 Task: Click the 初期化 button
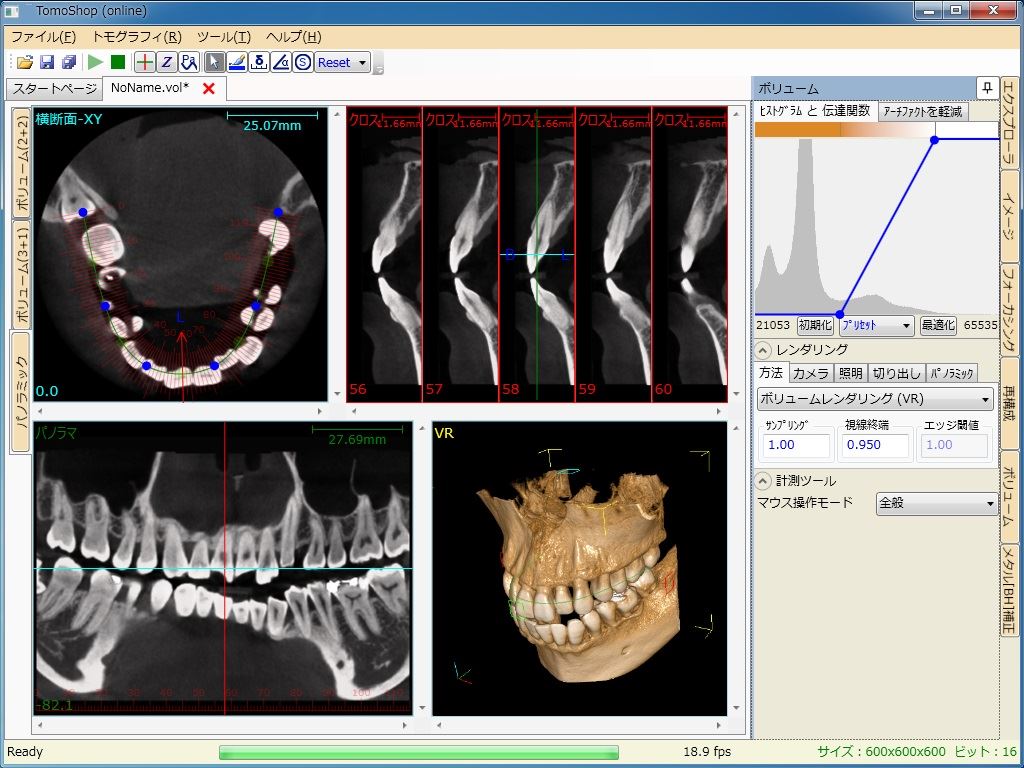tap(815, 325)
